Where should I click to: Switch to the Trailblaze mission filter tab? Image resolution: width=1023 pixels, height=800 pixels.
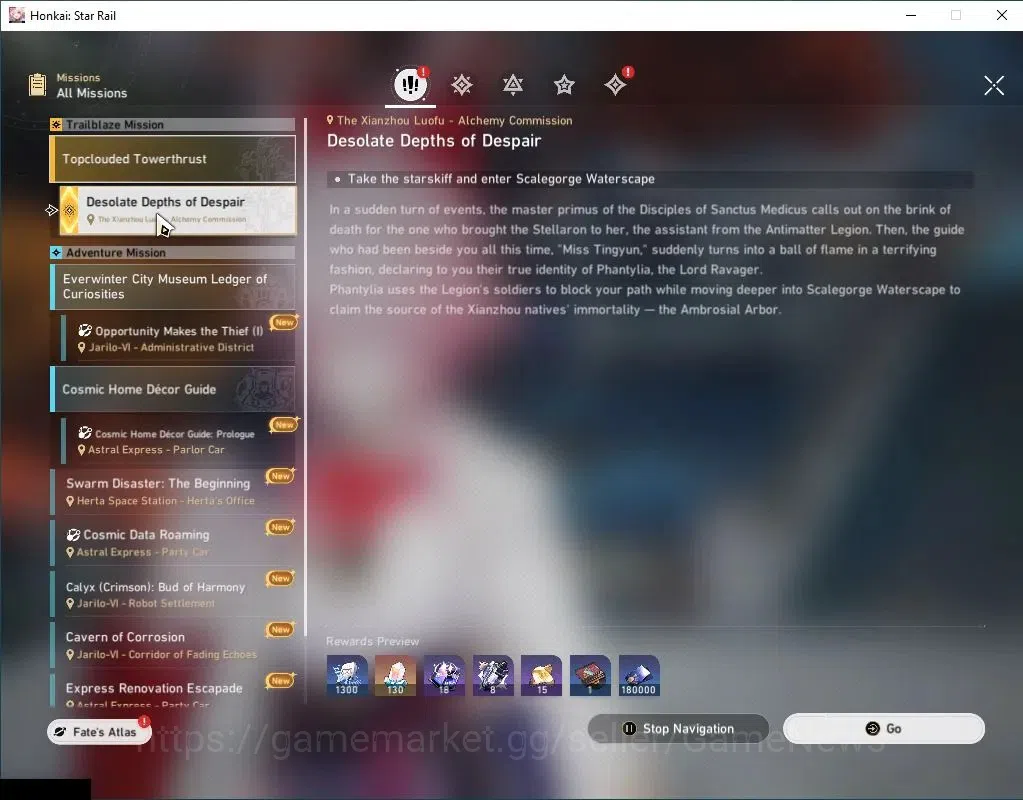click(x=462, y=85)
